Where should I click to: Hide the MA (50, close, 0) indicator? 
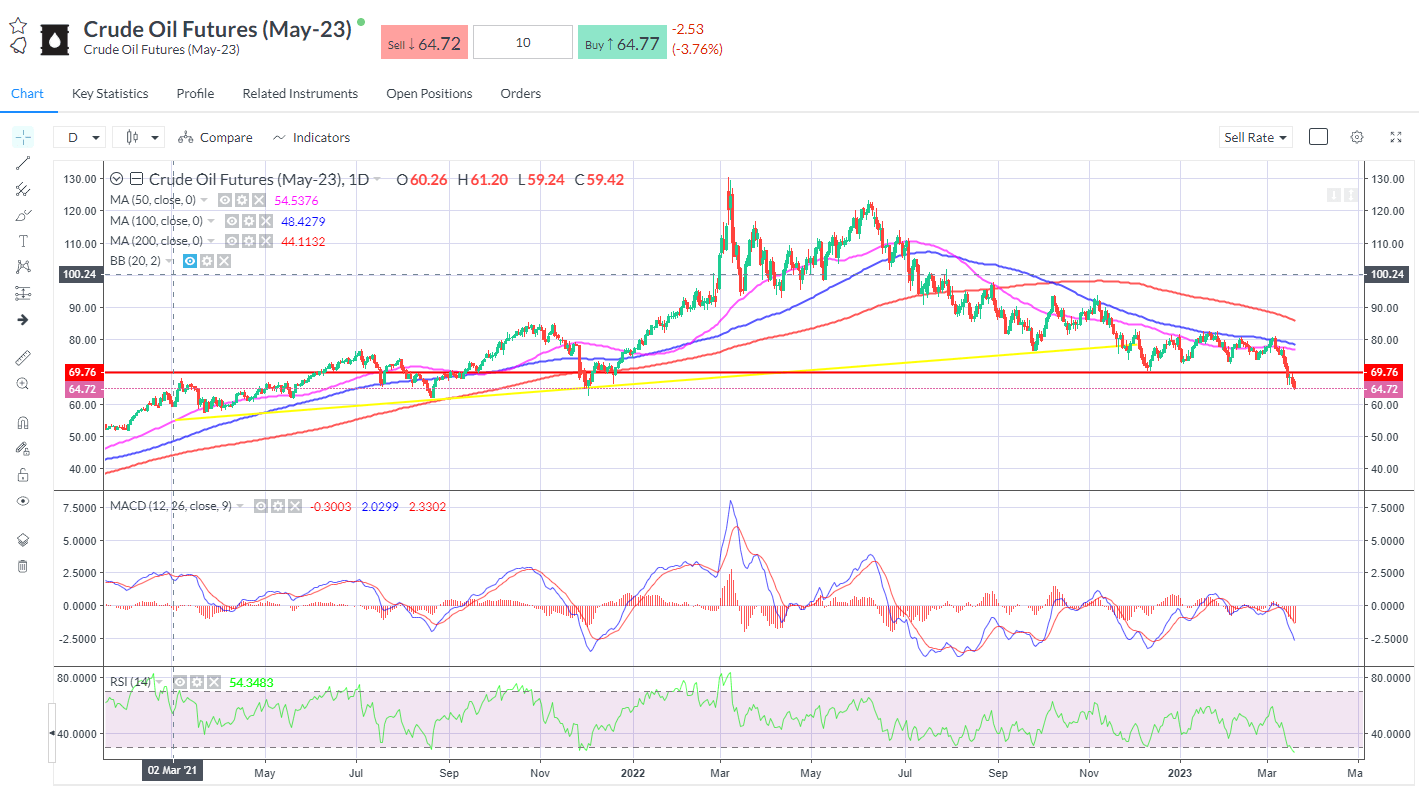coord(225,199)
